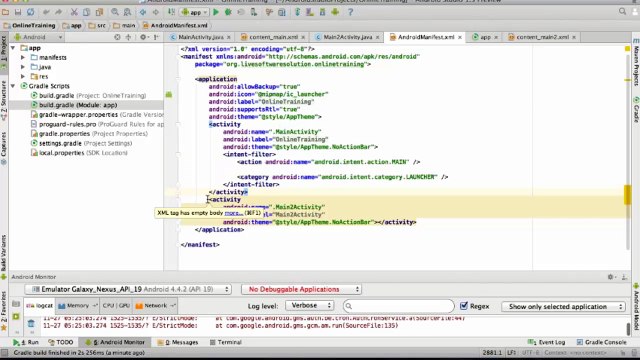Click the Open folder toolbar icon

click(5, 12)
